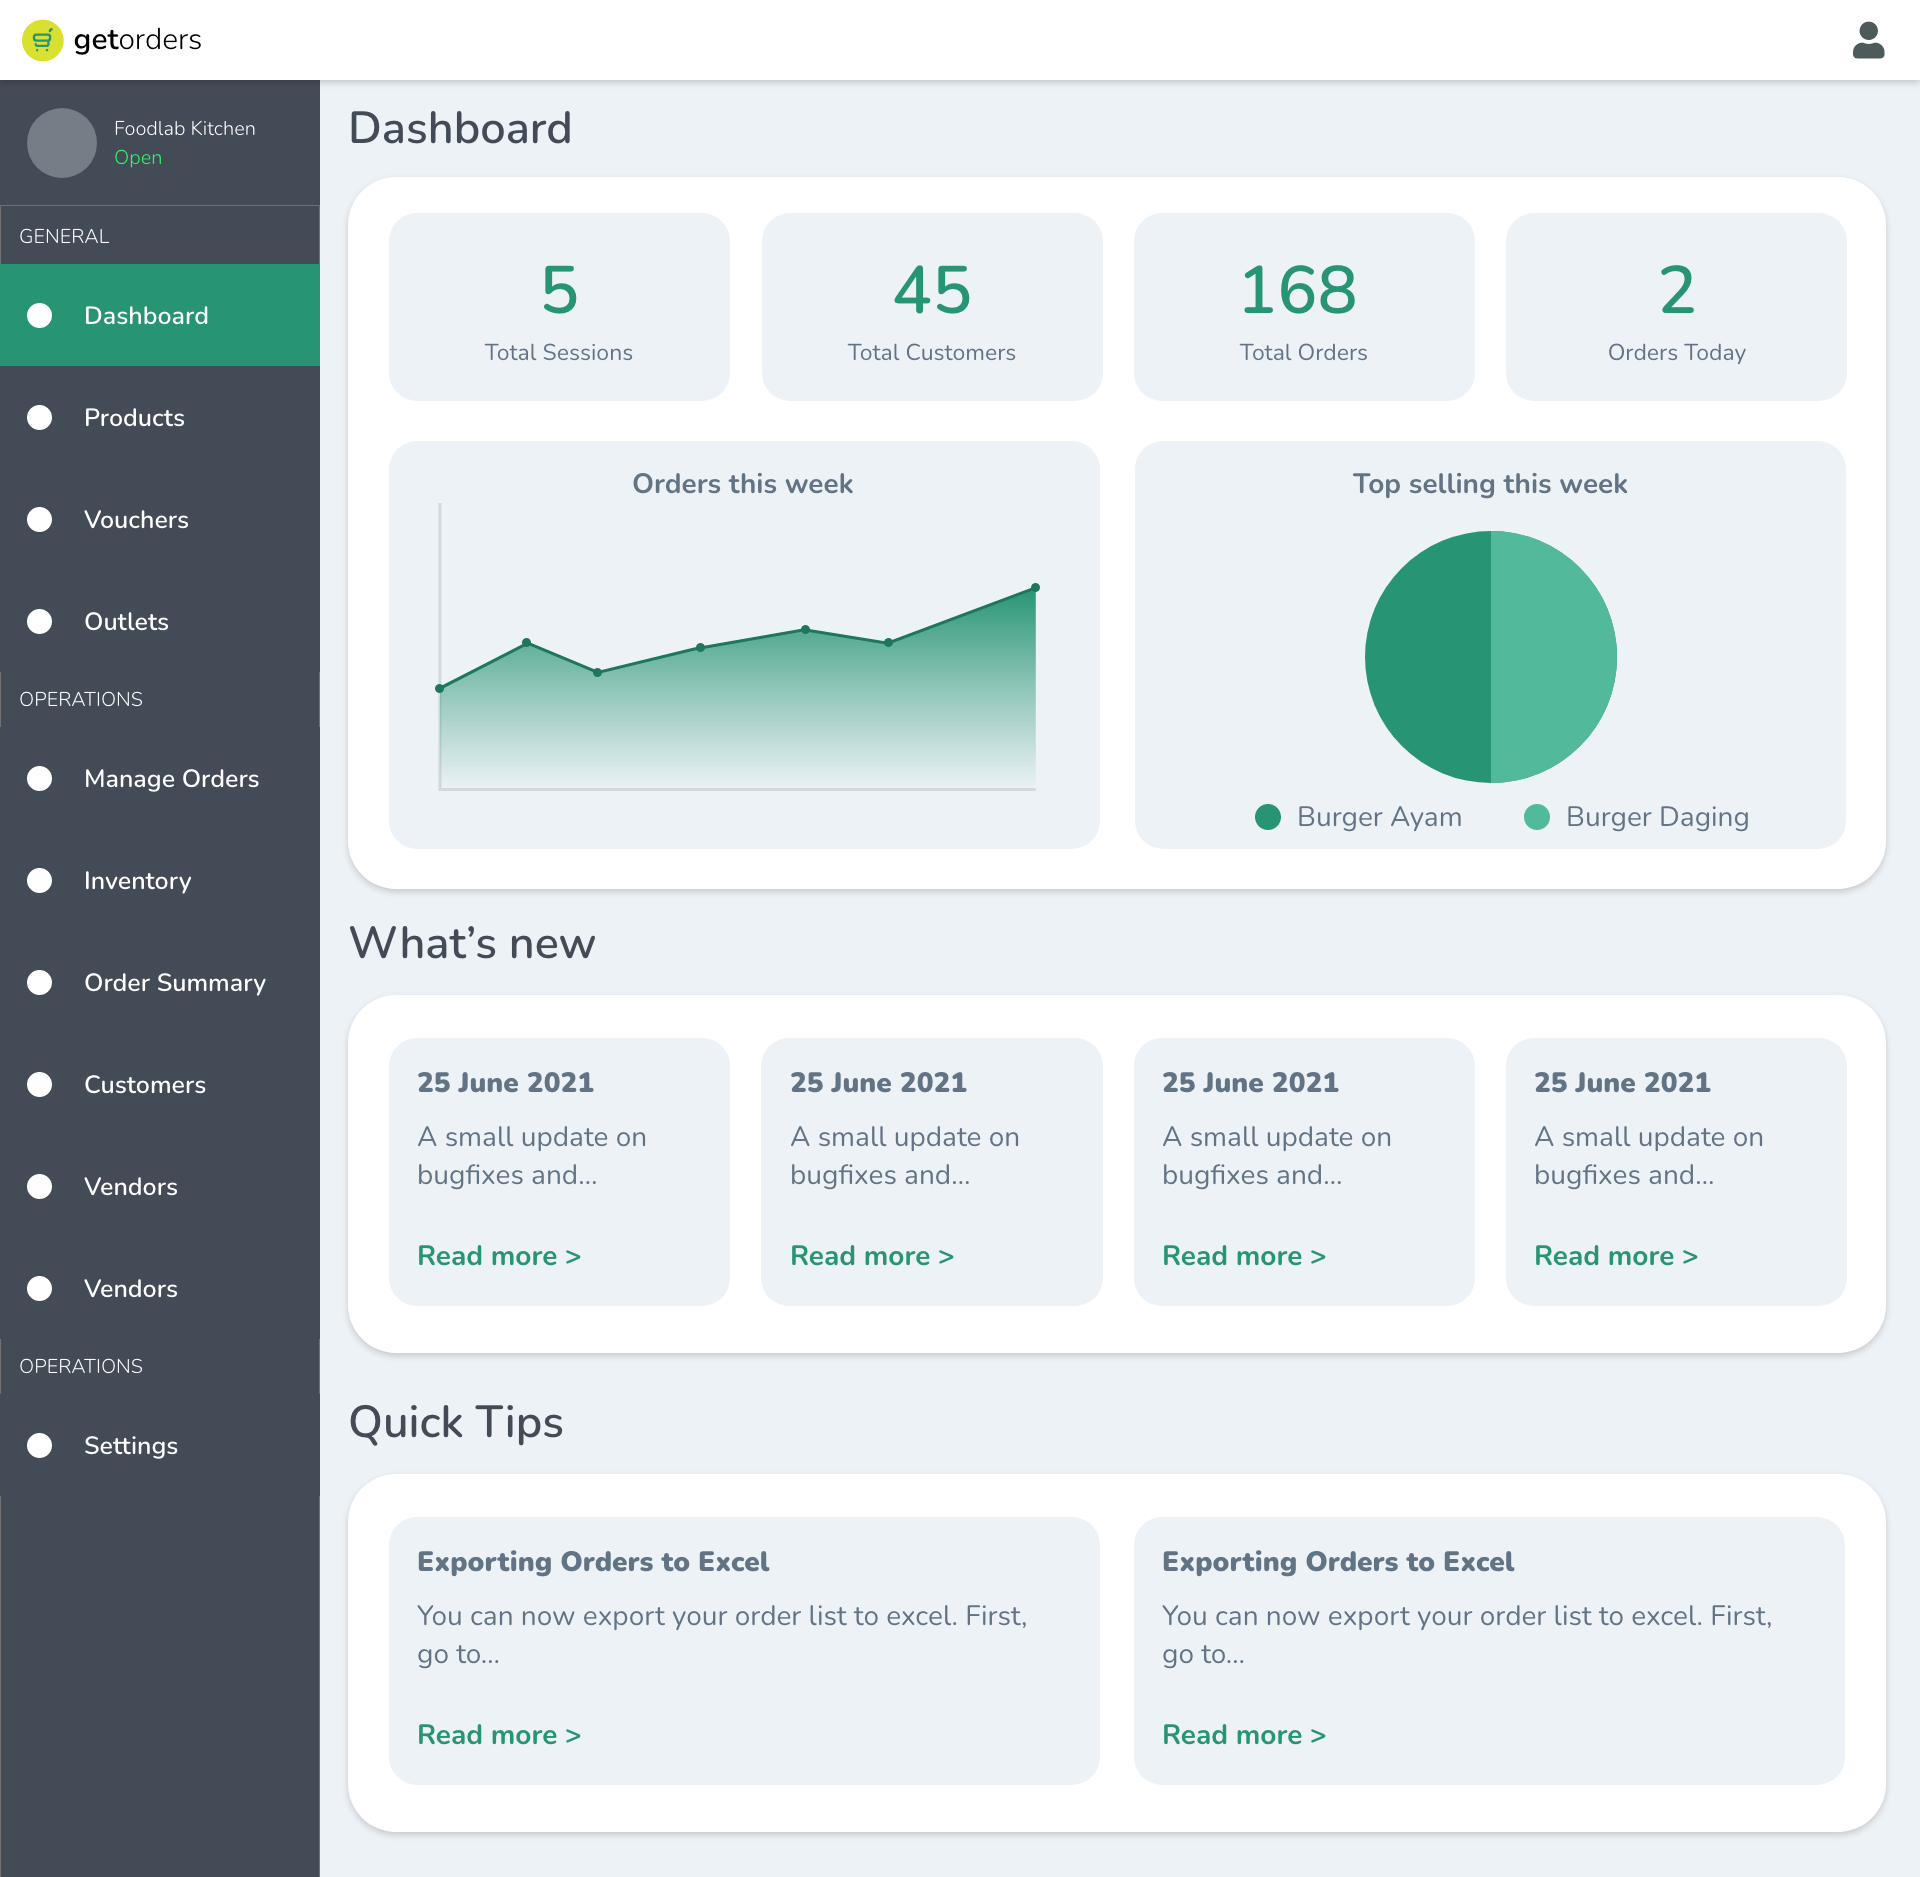Open Manage Orders panel

coord(172,779)
